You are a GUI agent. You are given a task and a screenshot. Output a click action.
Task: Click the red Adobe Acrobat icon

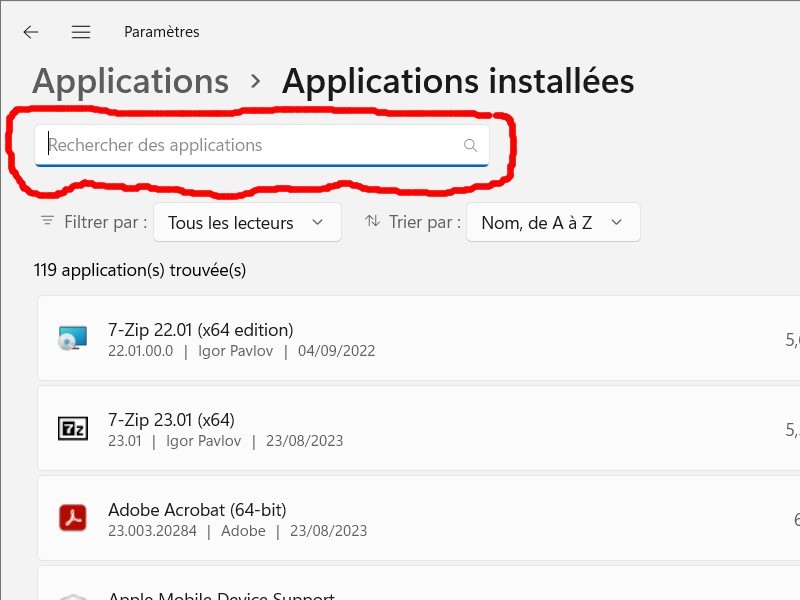point(73,519)
